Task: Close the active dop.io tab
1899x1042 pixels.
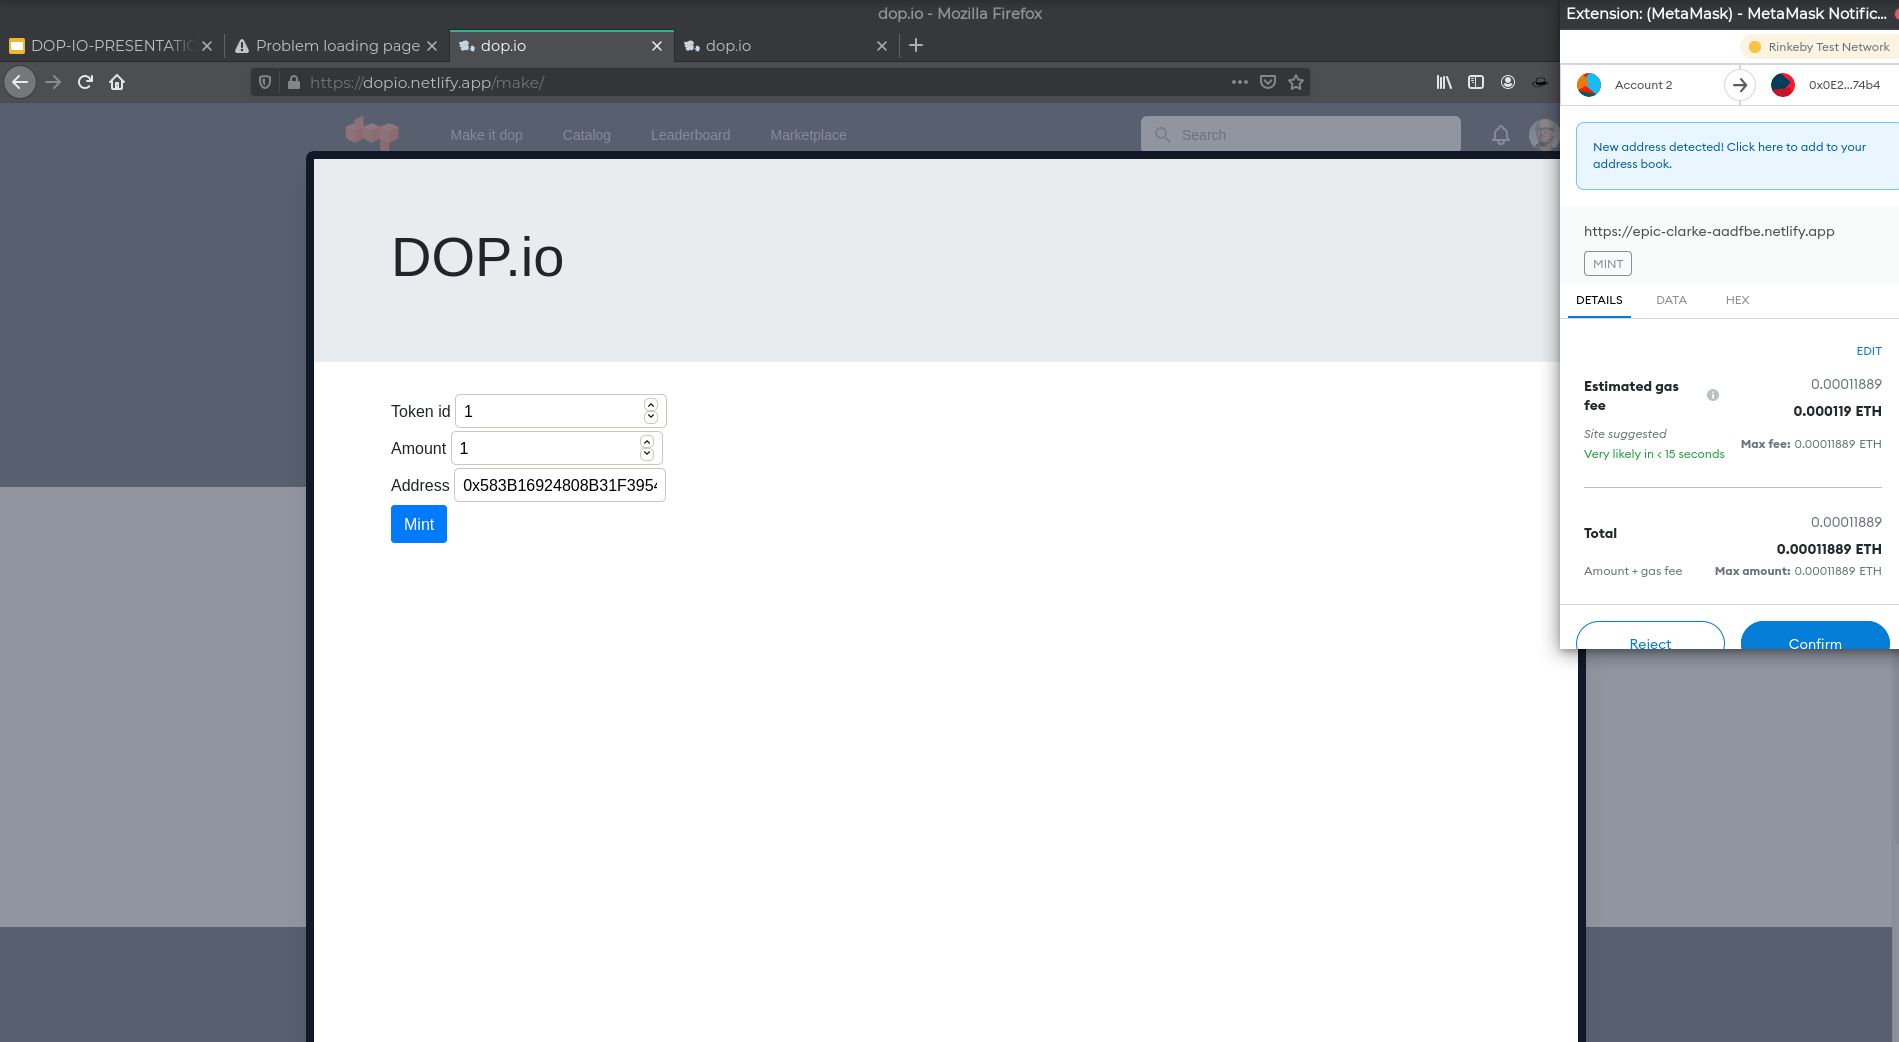Action: click(657, 46)
